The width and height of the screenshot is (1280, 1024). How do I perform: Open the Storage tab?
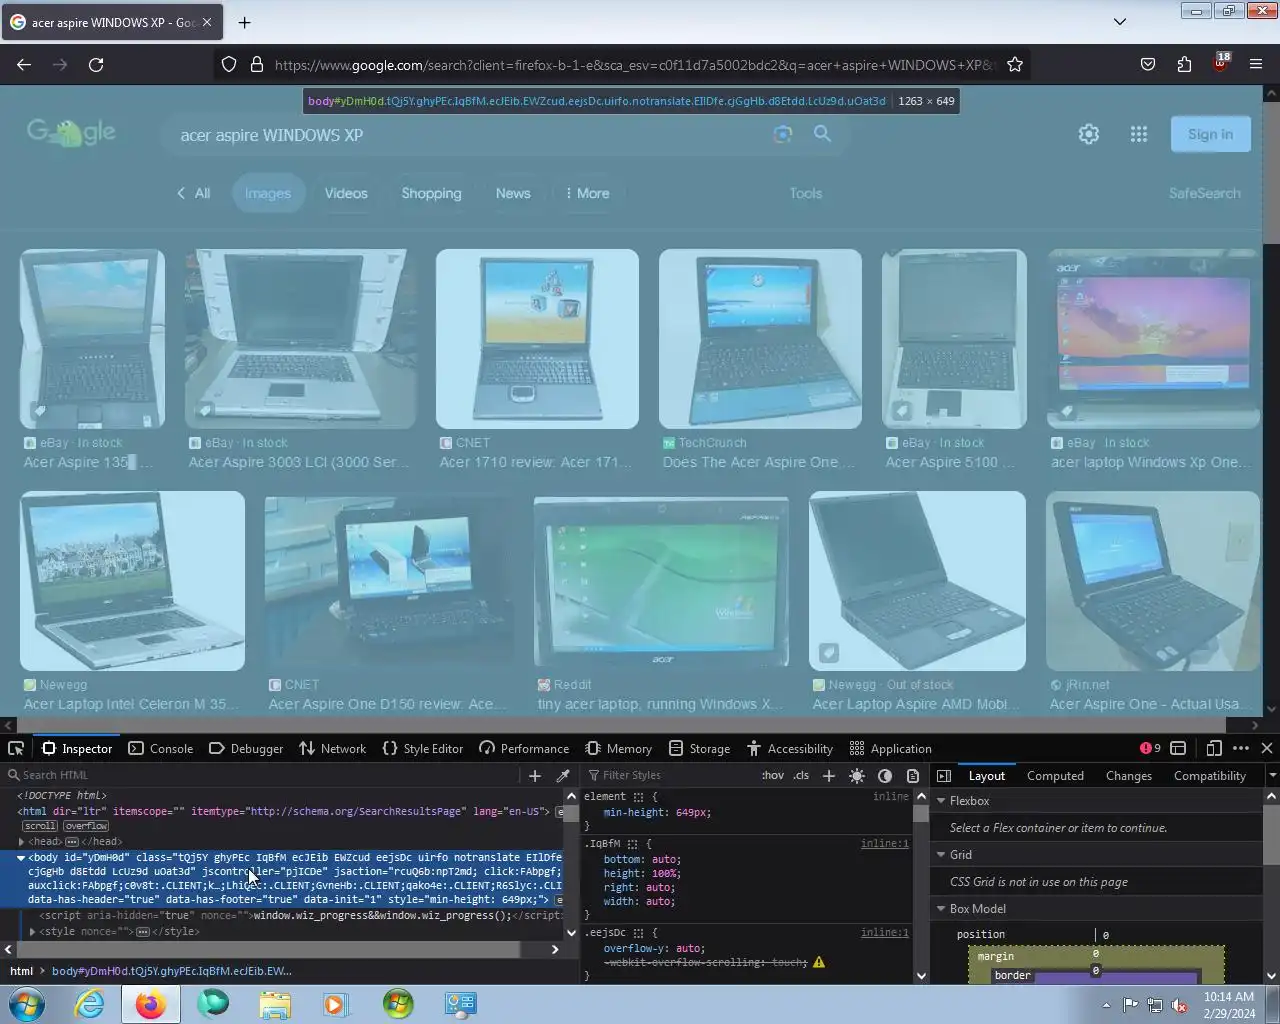pos(699,748)
